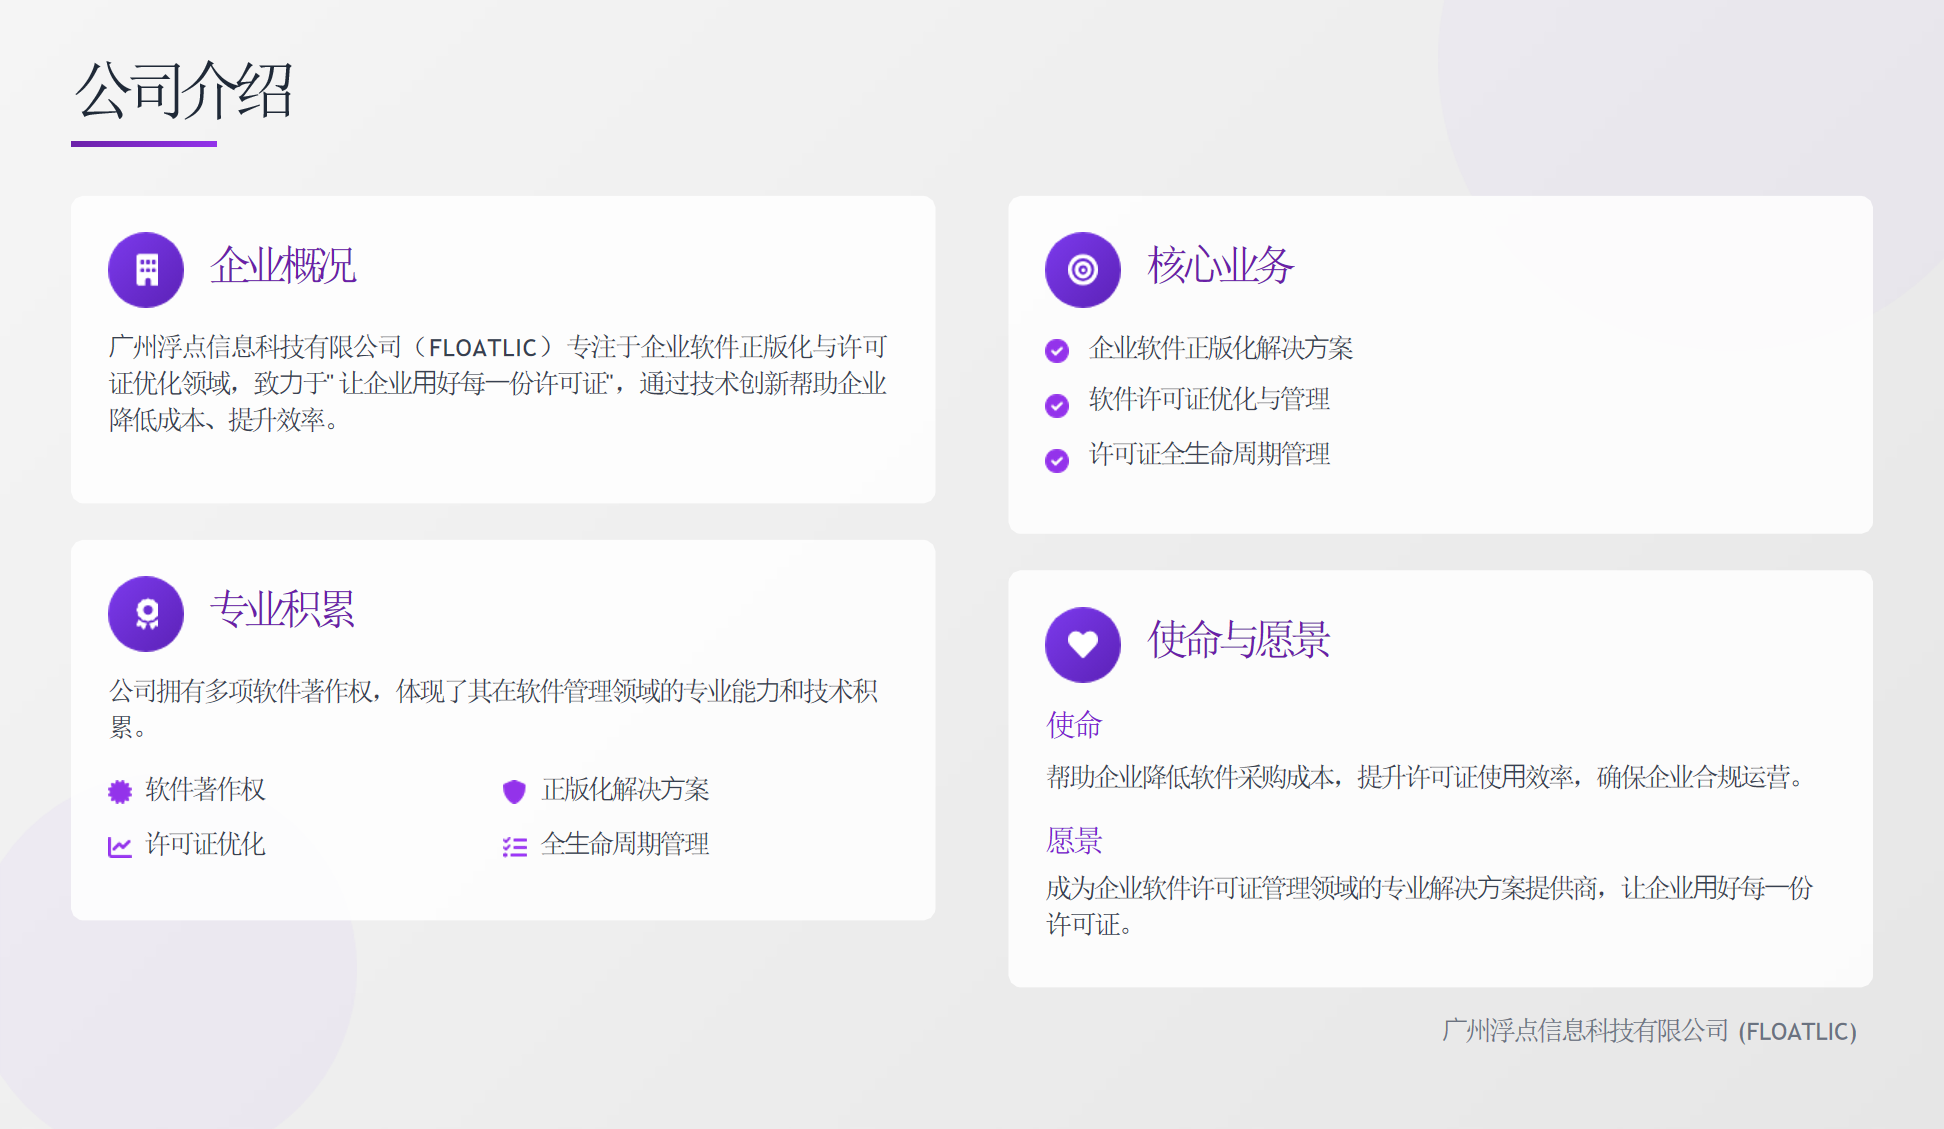This screenshot has height=1129, width=1944.
Task: Click the badge icon next to 软件著作权
Action: pos(120,792)
